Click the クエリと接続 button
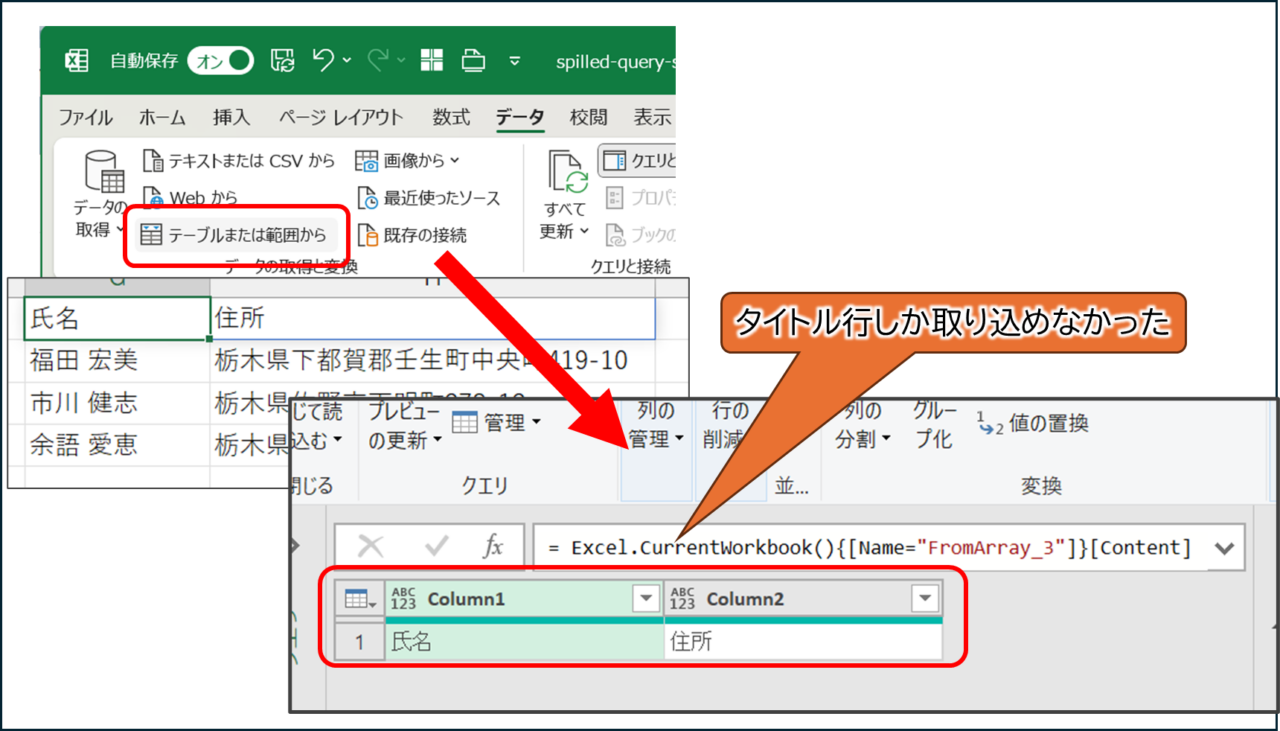This screenshot has height=731, width=1280. (x=638, y=160)
